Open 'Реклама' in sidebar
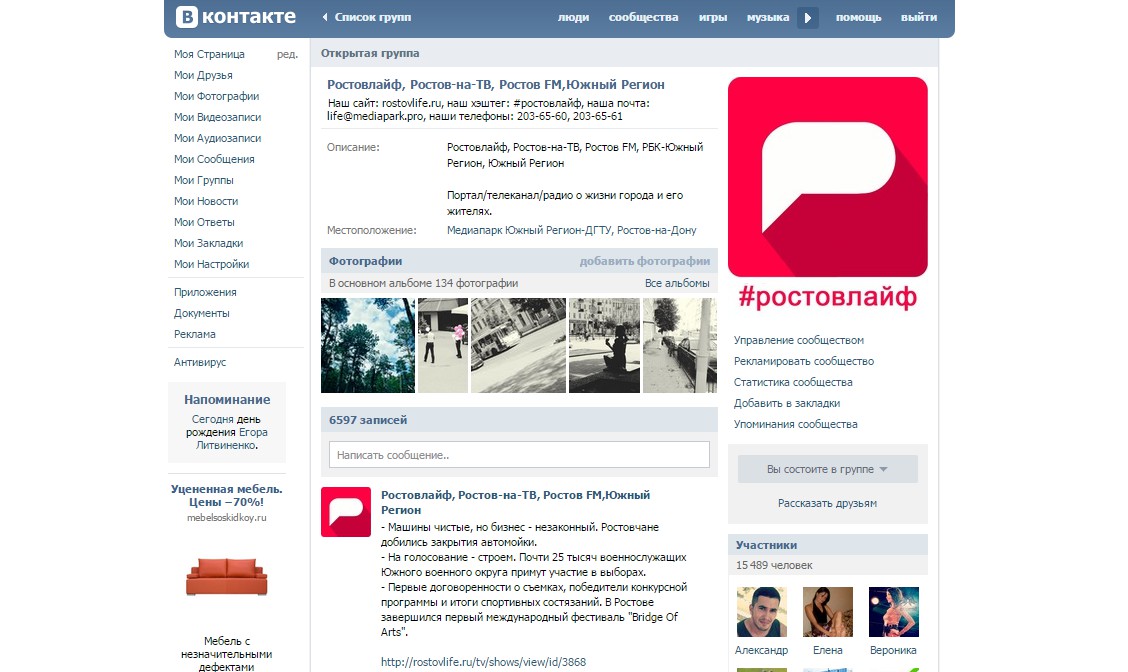The height and width of the screenshot is (672, 1128). pos(194,334)
